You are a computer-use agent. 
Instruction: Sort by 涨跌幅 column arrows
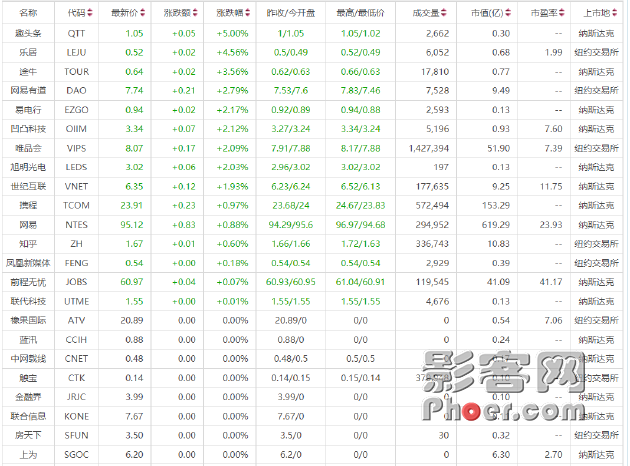coord(248,13)
